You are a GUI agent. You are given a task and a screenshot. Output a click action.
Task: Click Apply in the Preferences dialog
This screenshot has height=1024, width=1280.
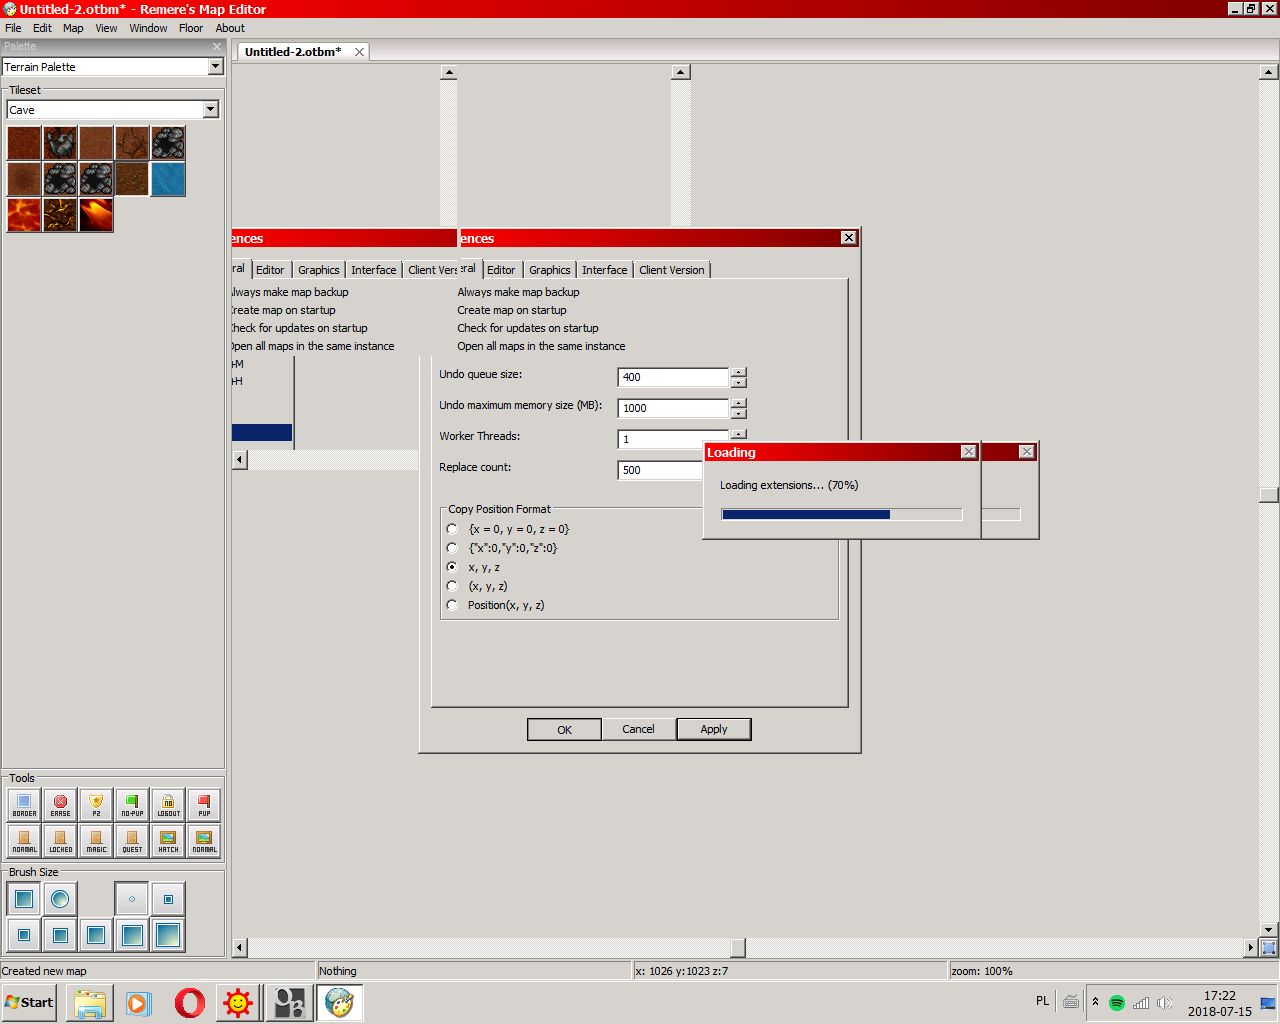(x=713, y=729)
